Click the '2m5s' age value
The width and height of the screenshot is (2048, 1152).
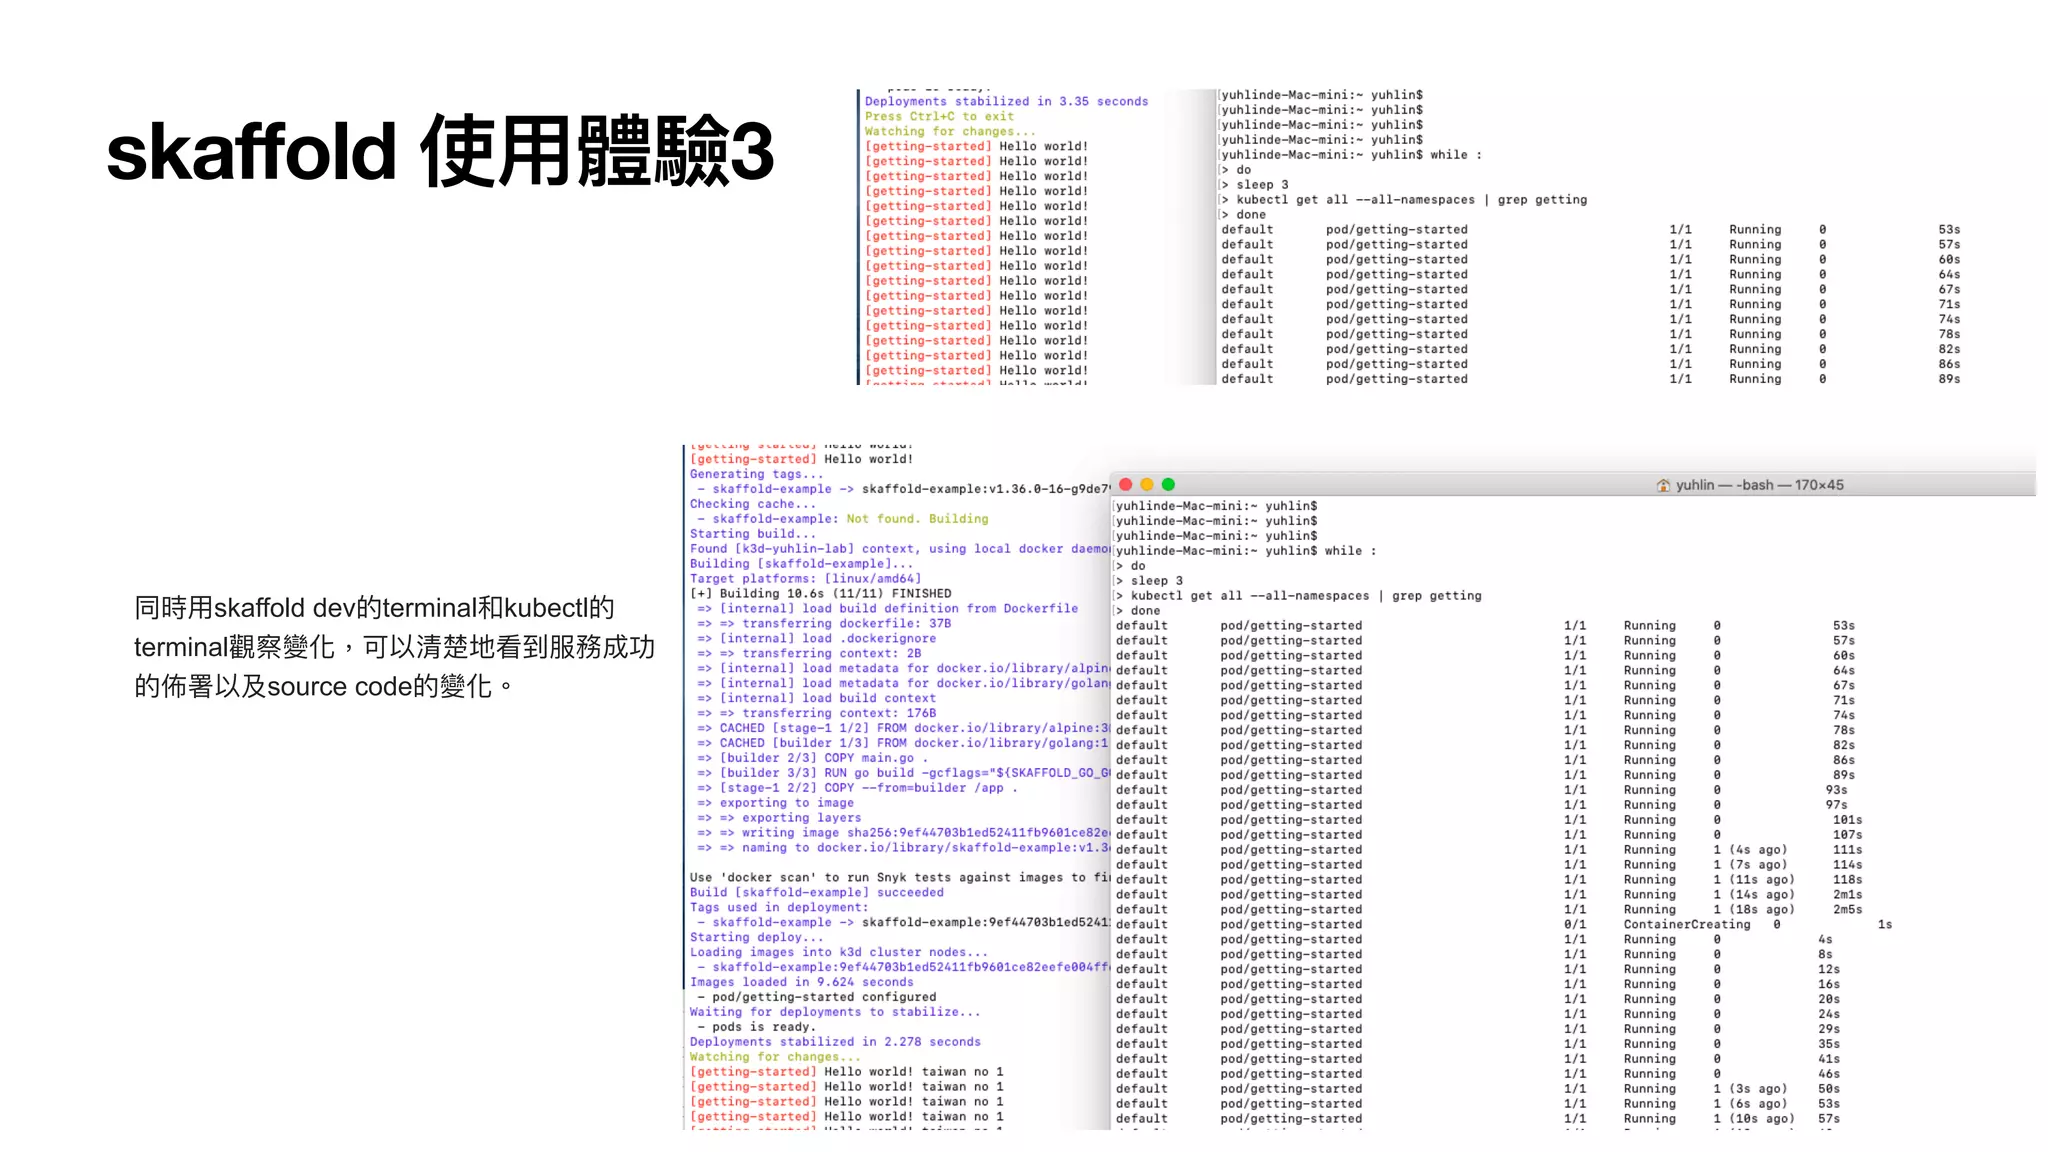(x=1848, y=910)
